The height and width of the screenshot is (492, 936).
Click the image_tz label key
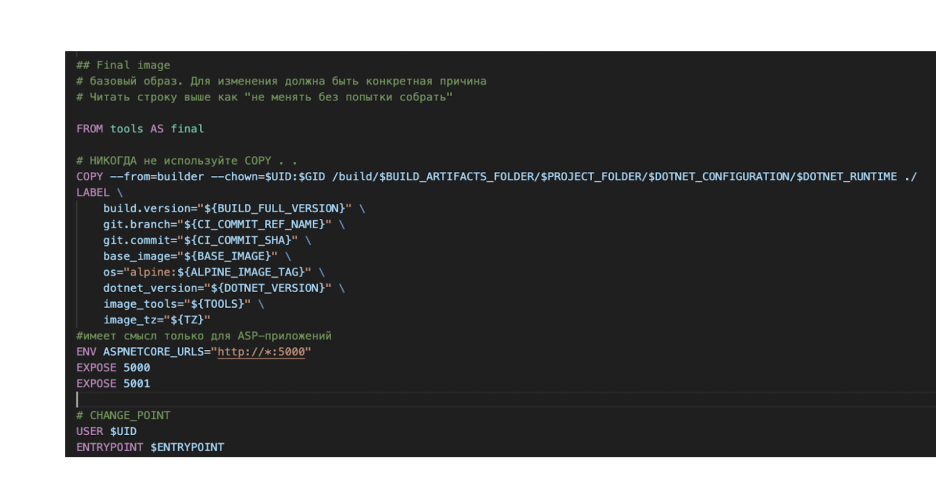pyautogui.click(x=129, y=320)
